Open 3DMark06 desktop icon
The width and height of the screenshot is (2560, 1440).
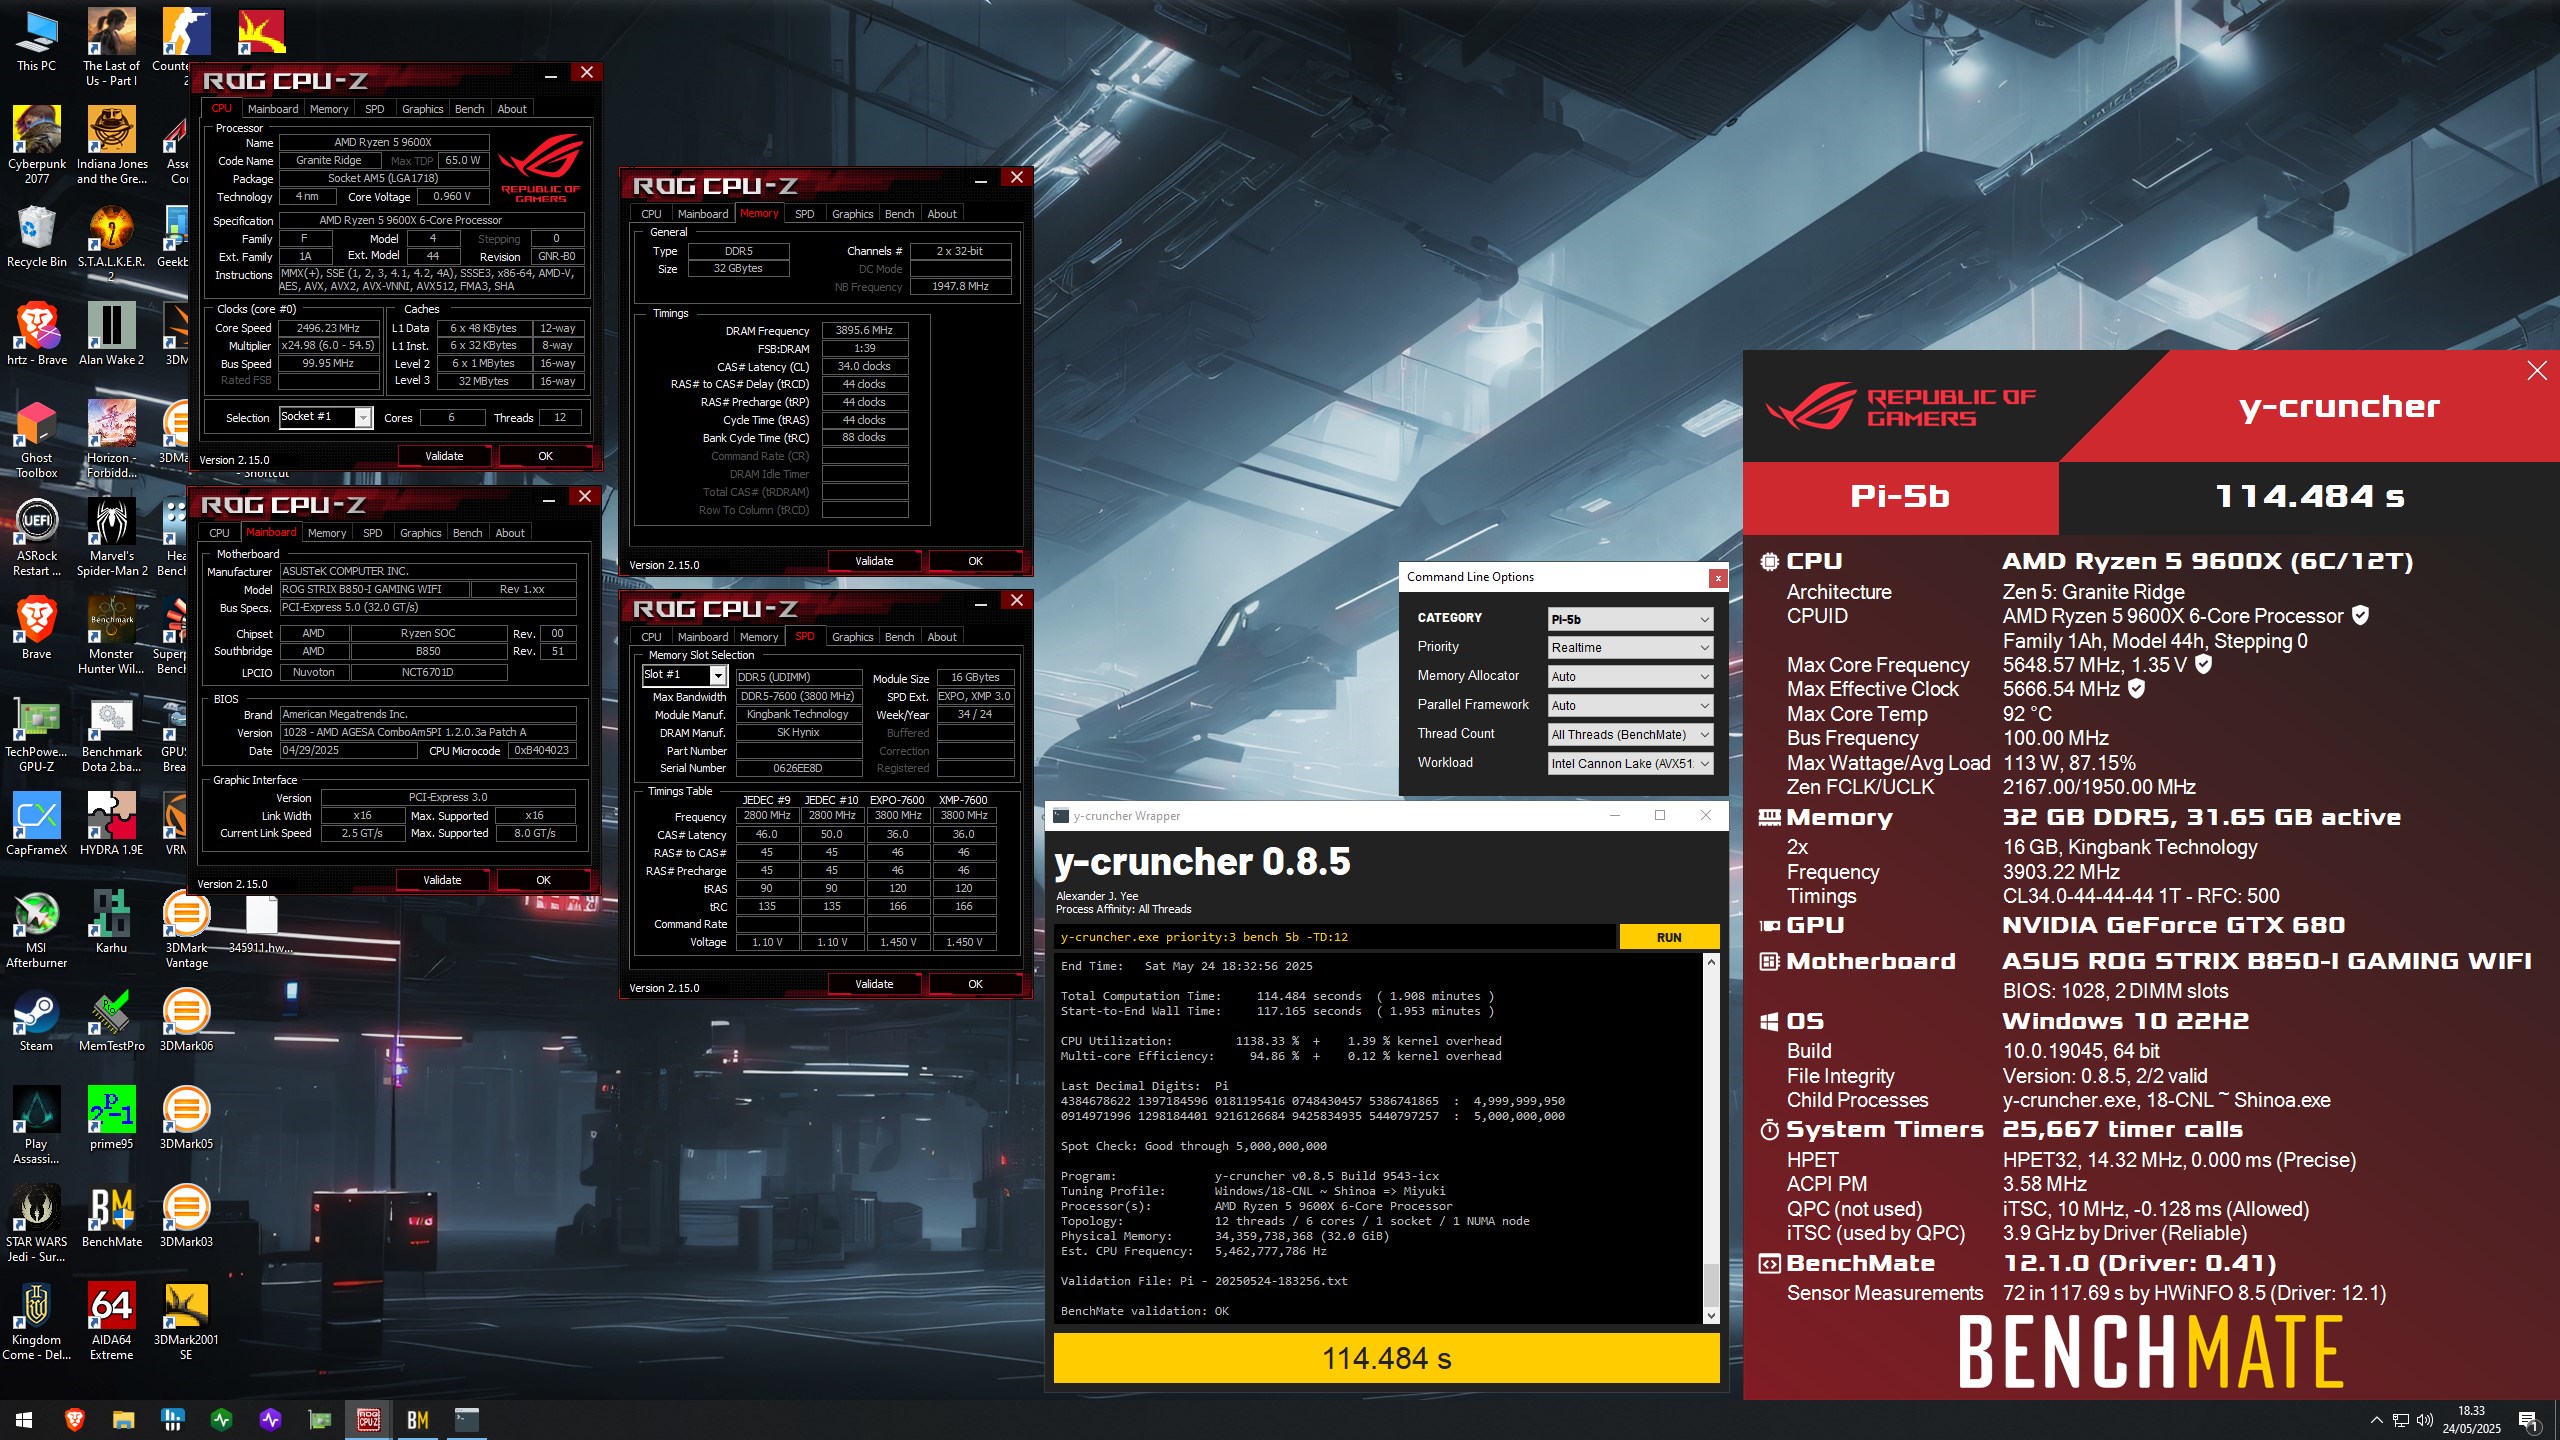coord(186,1021)
